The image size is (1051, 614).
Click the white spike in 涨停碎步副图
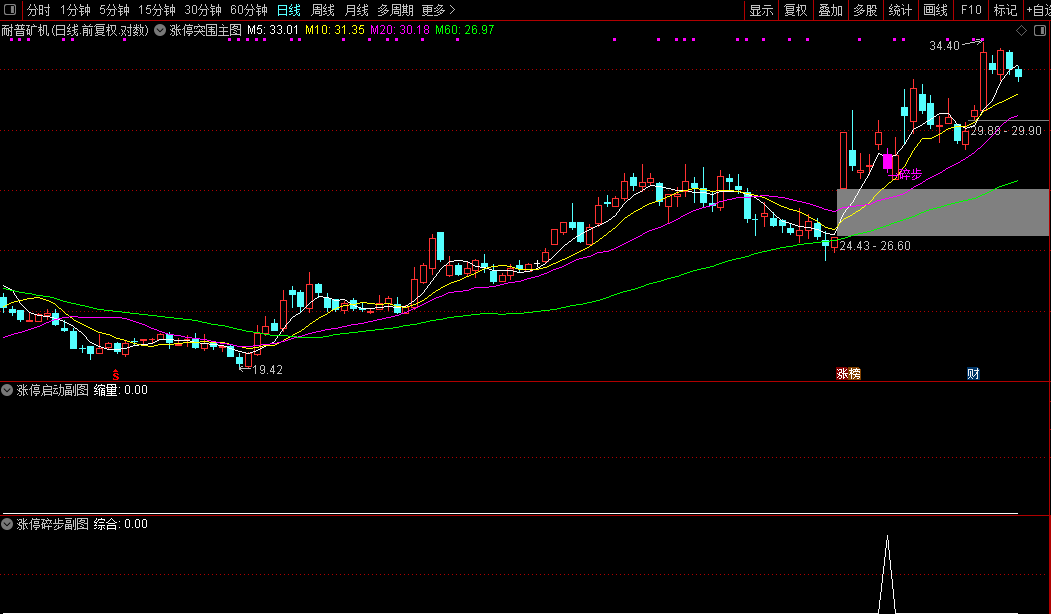point(887,574)
